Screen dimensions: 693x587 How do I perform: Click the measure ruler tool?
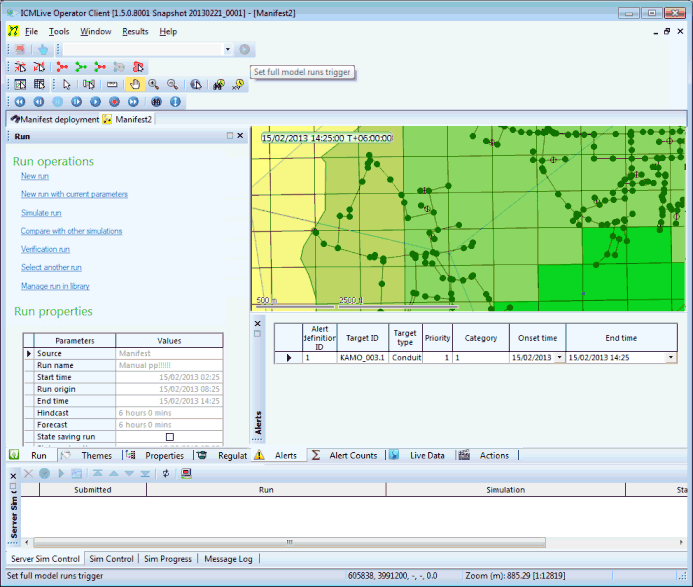click(112, 85)
